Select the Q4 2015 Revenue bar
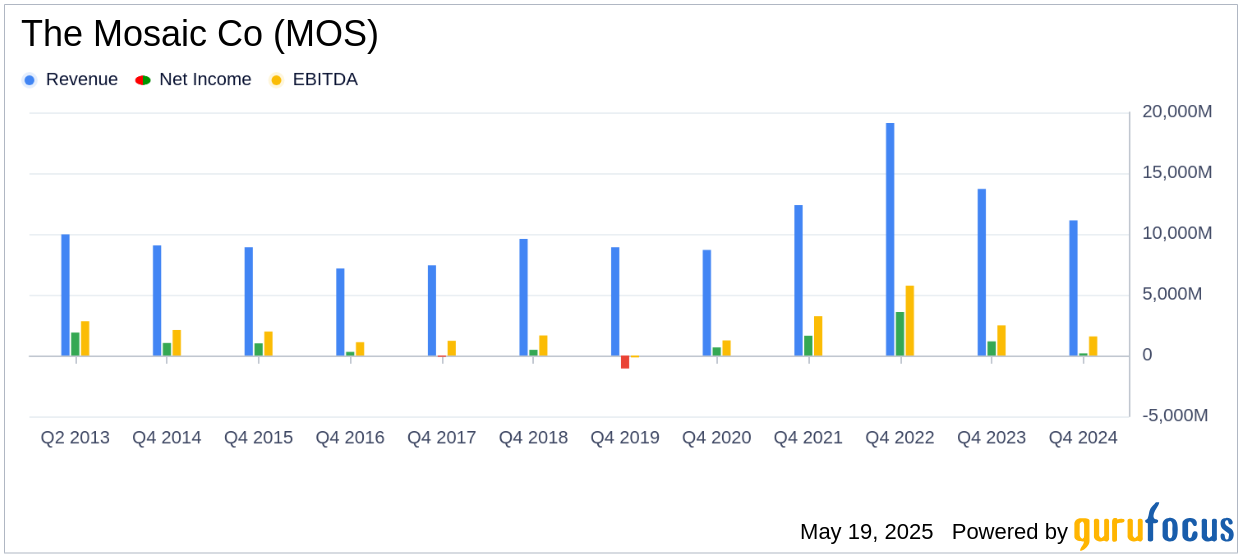 tap(248, 301)
